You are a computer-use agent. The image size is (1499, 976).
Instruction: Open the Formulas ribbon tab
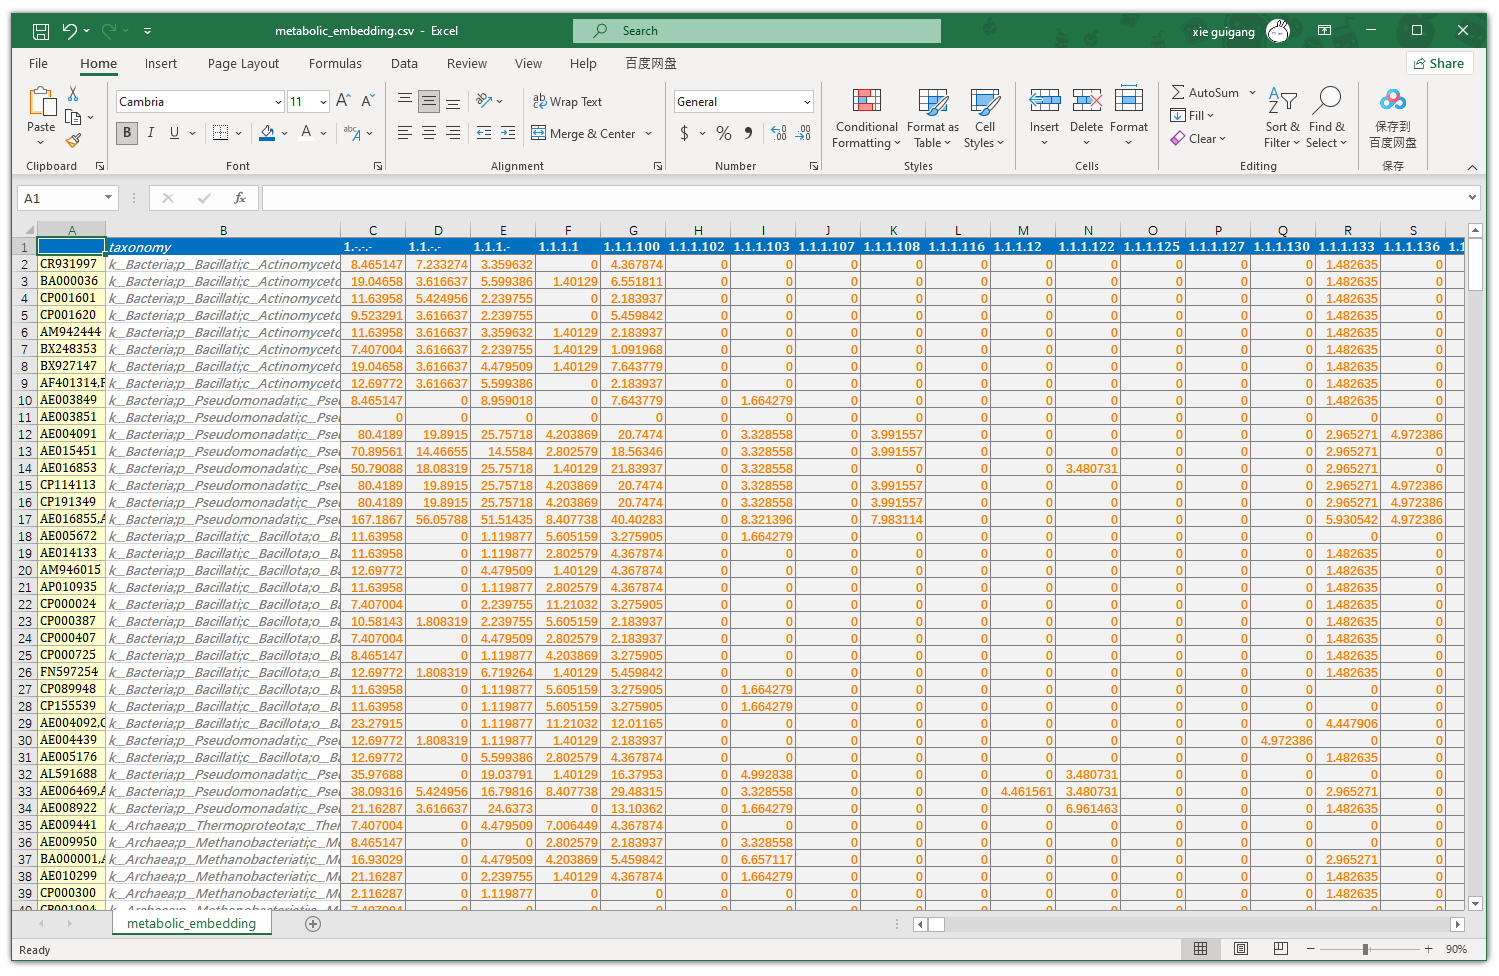[335, 63]
